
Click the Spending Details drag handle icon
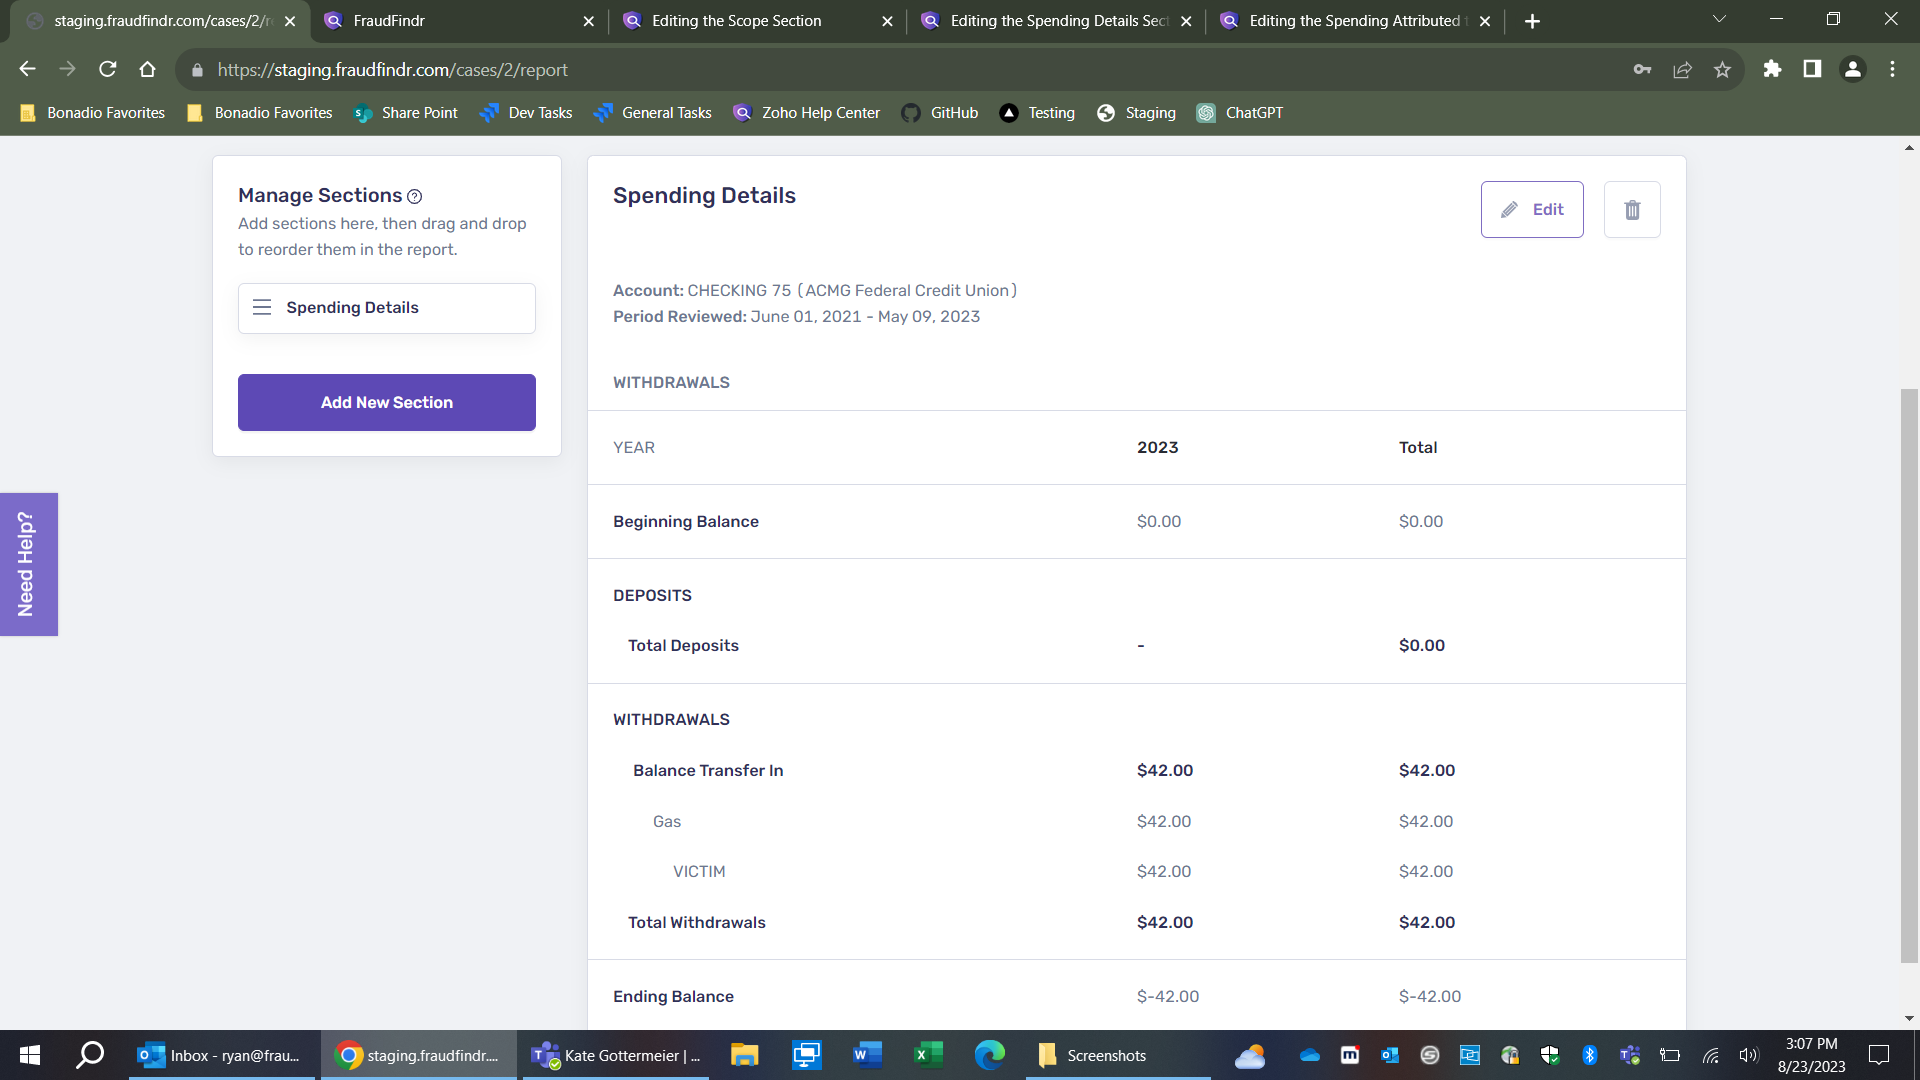pyautogui.click(x=262, y=308)
